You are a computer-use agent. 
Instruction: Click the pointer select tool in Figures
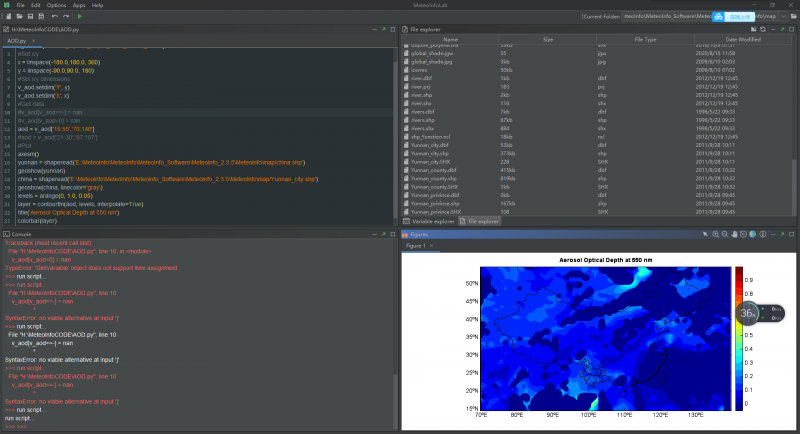[x=706, y=234]
